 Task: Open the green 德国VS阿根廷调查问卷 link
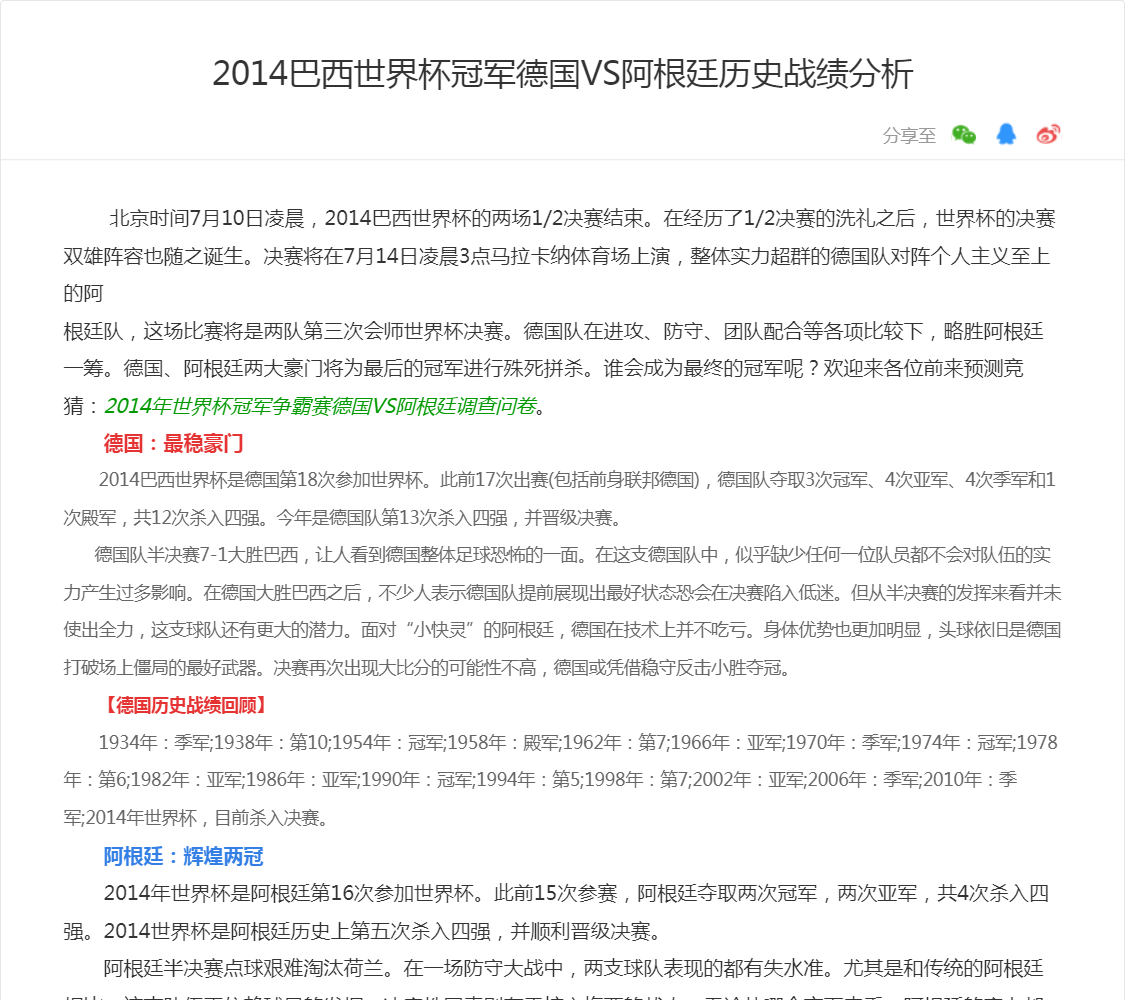click(320, 406)
